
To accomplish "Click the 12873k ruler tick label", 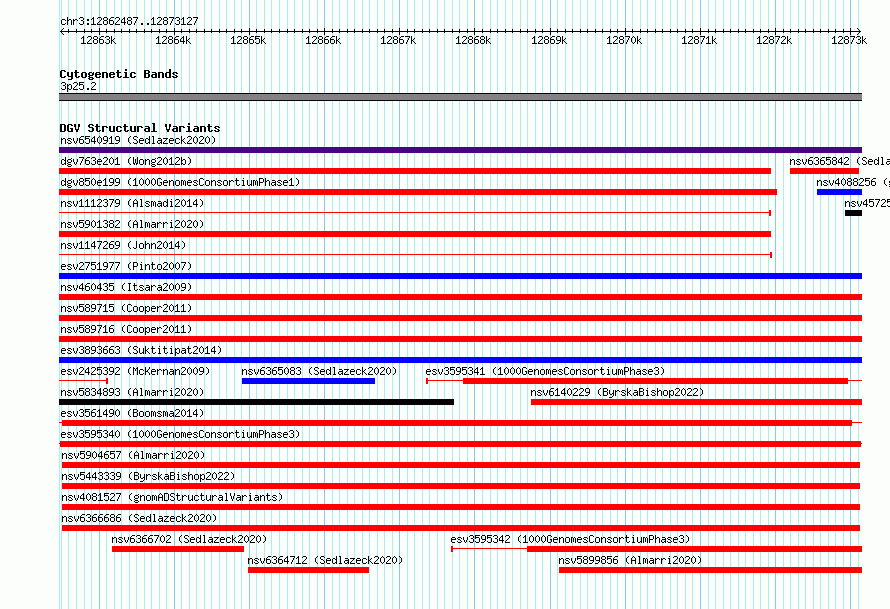I will (849, 40).
